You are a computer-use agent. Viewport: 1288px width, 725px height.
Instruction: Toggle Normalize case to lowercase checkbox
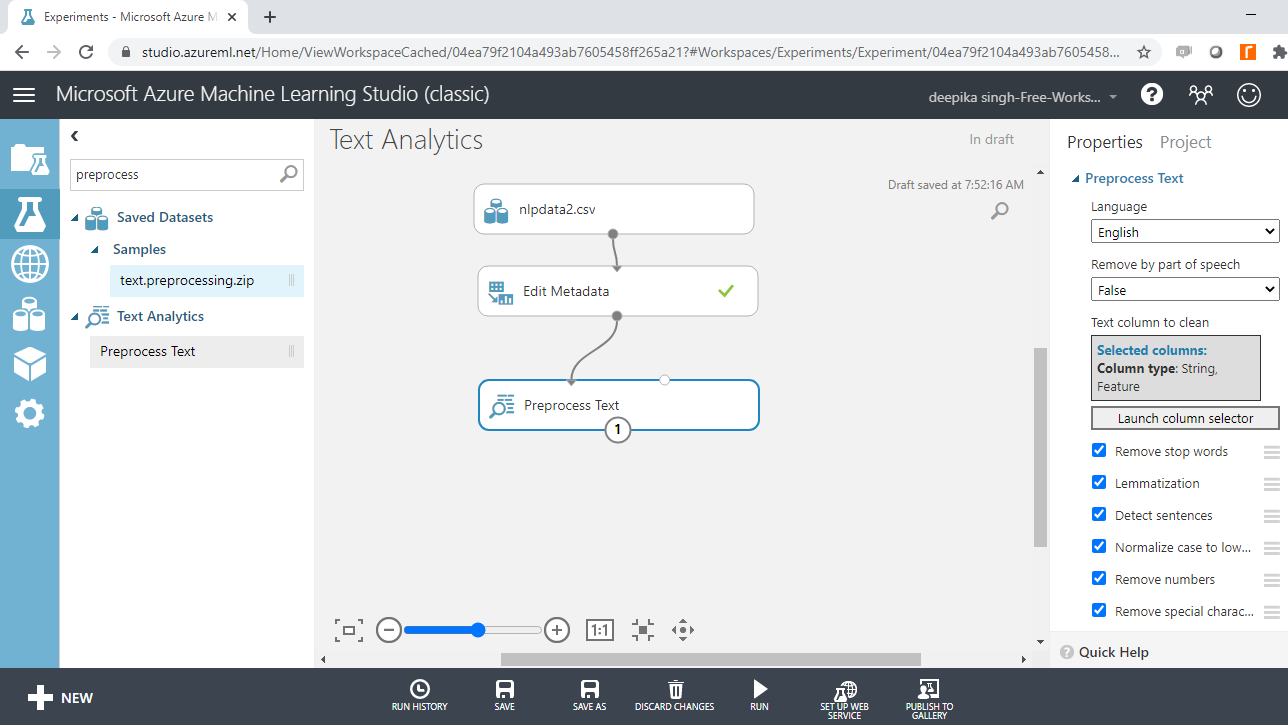(x=1099, y=547)
